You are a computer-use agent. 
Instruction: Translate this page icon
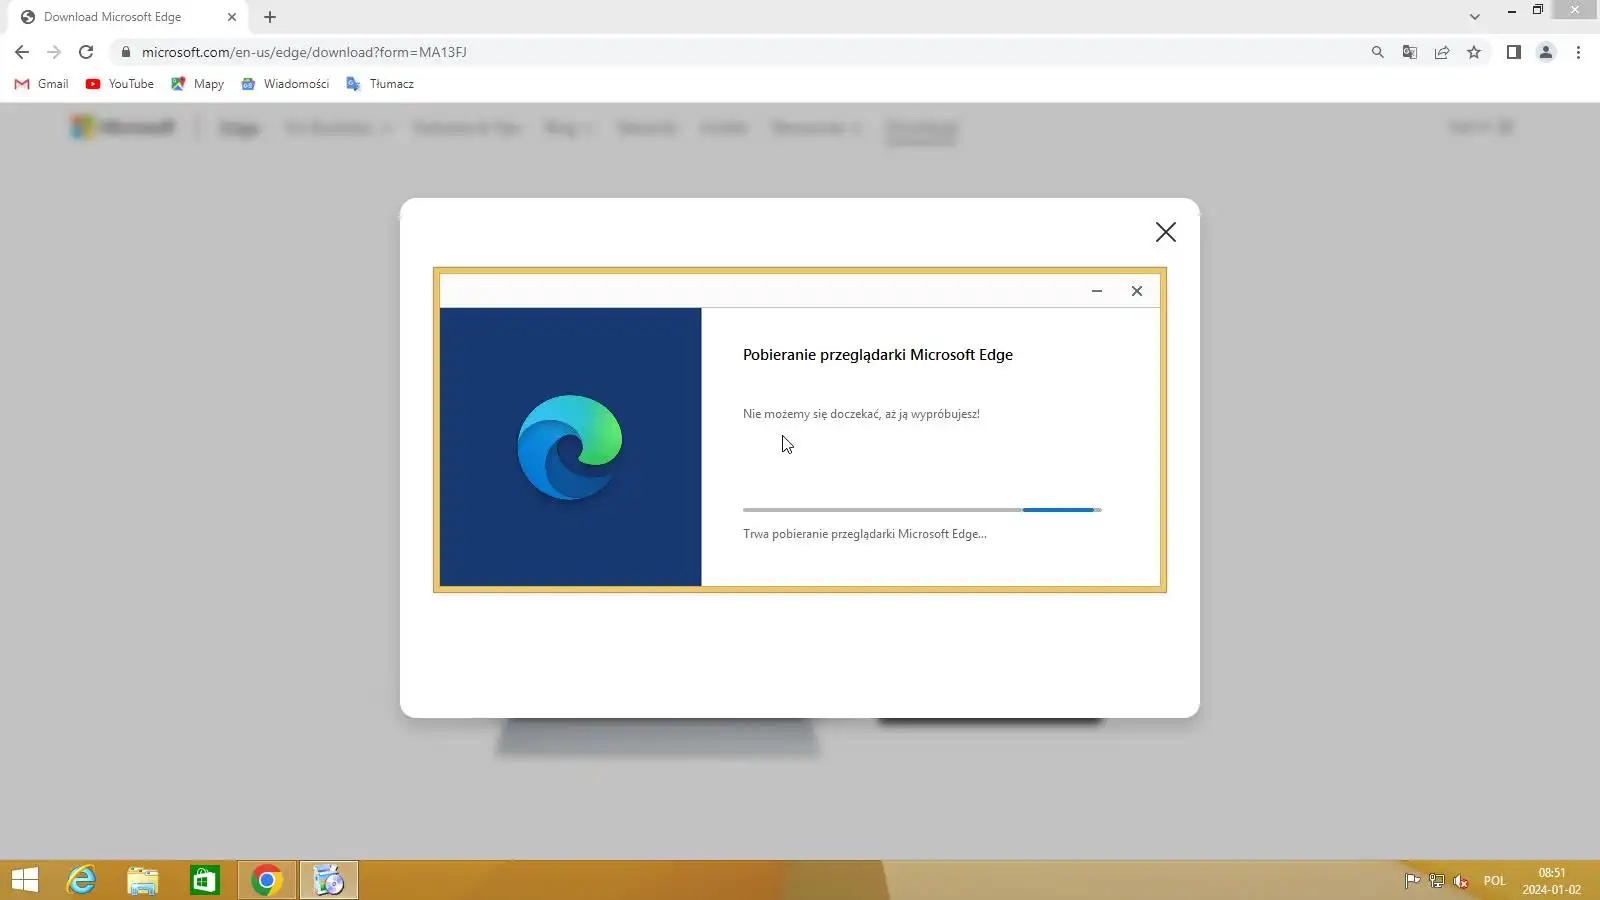(x=1410, y=52)
